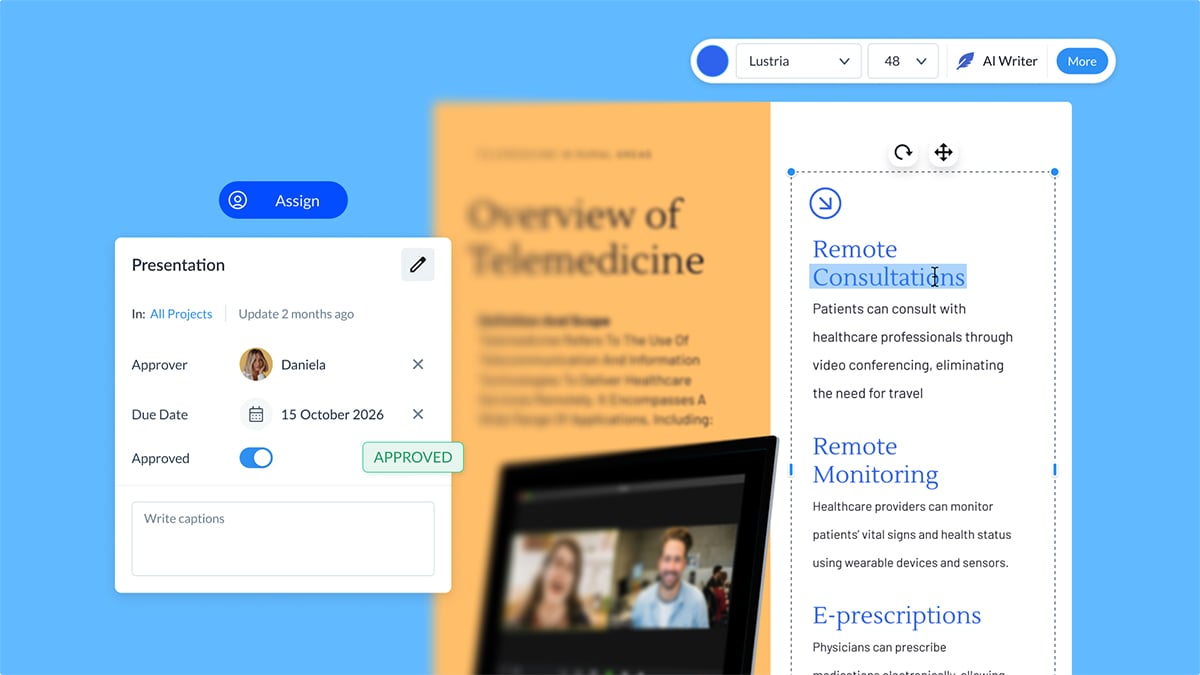This screenshot has height=675, width=1200.
Task: Click the More button in the toolbar
Action: pos(1081,61)
